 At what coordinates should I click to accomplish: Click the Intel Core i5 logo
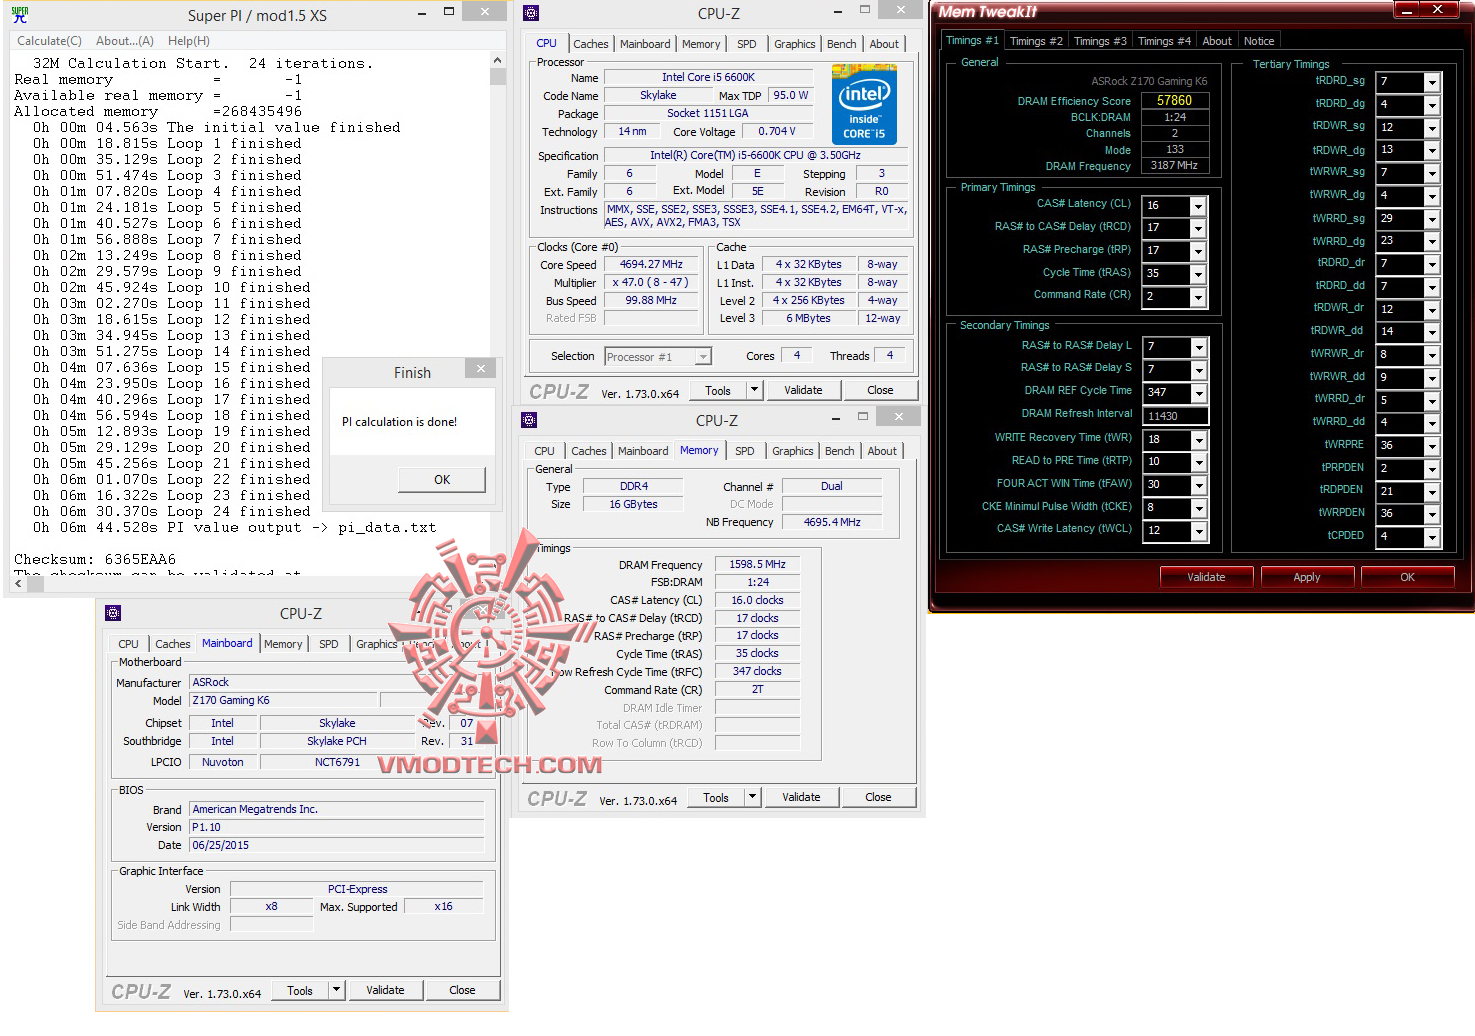(x=864, y=104)
